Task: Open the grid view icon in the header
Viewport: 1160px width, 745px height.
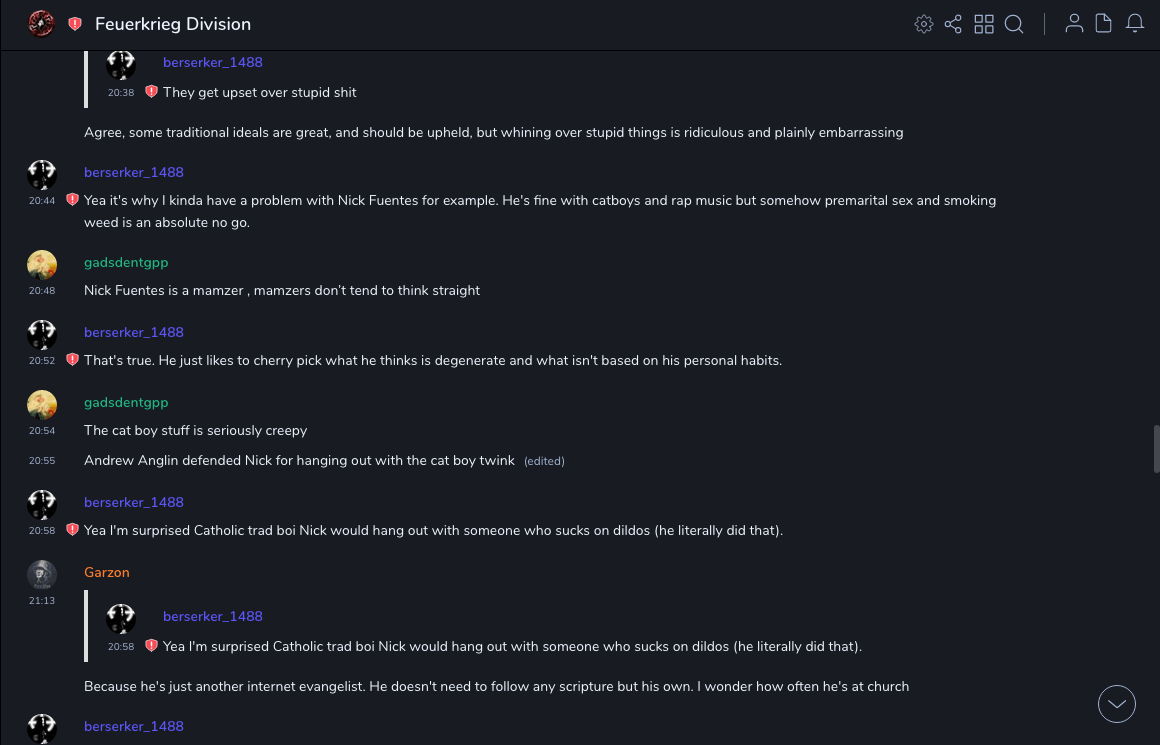Action: pos(984,24)
